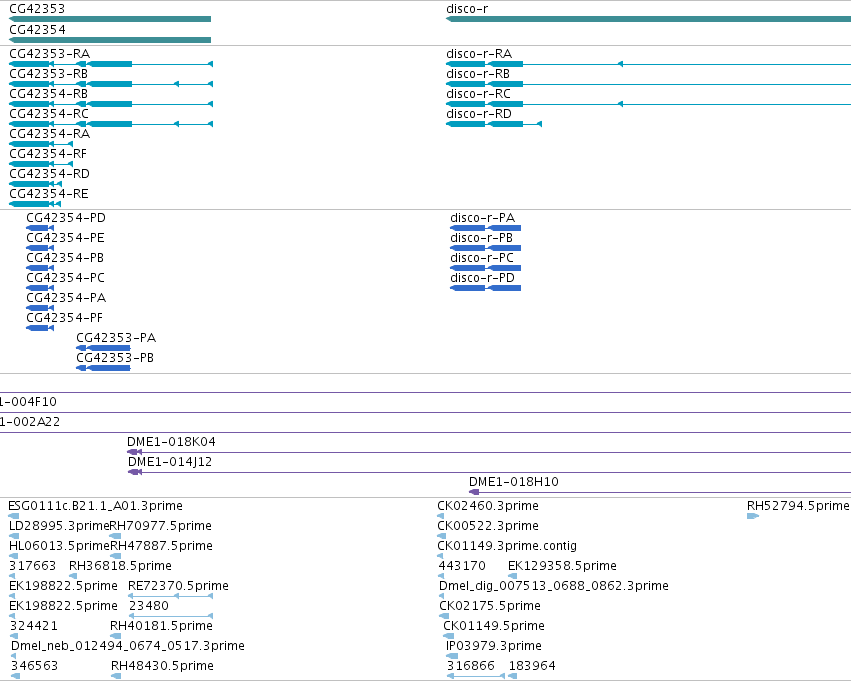Select protein CG42354-PA label
Screen dimensions: 851x681
pyautogui.click(x=66, y=298)
